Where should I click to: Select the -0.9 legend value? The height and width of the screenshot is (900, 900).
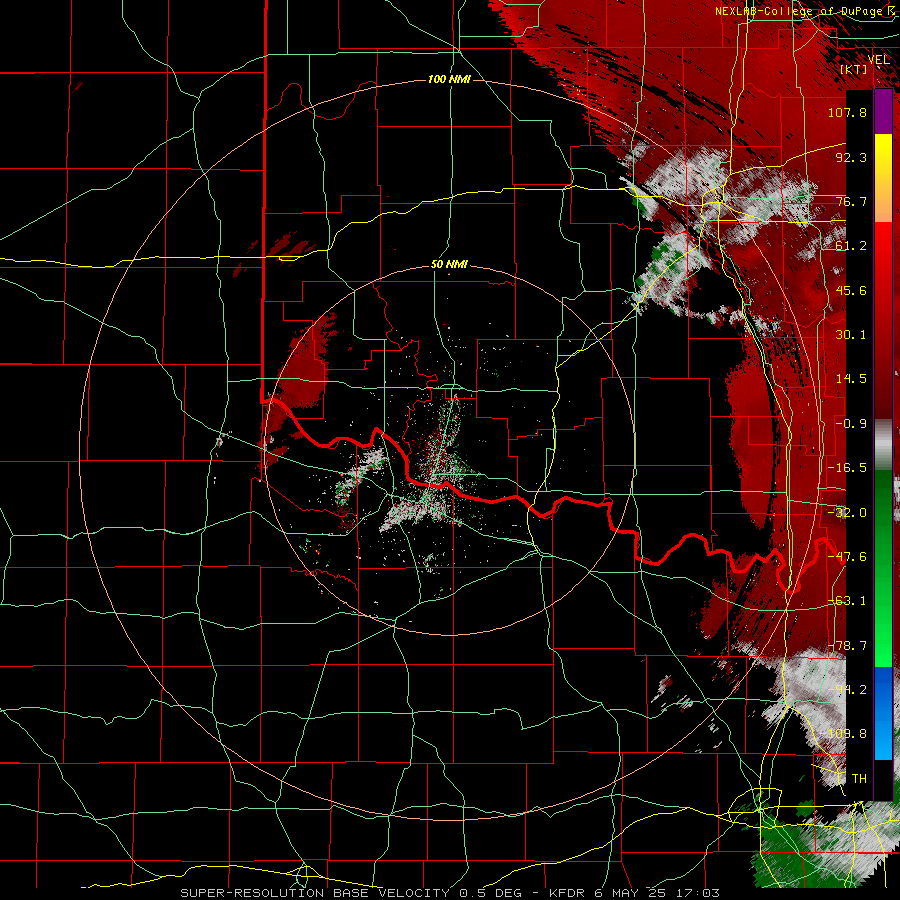pyautogui.click(x=851, y=424)
